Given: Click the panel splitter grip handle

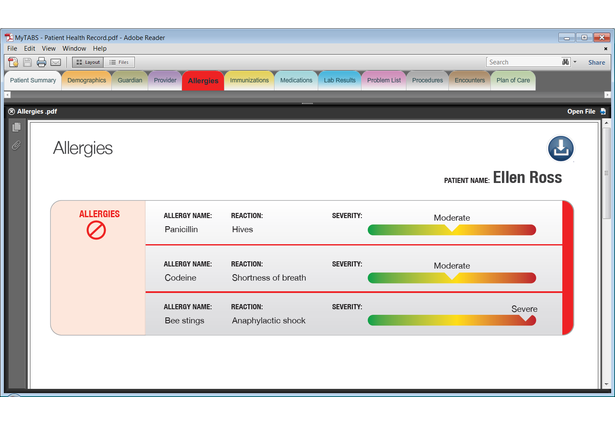Looking at the screenshot, I should tap(307, 104).
